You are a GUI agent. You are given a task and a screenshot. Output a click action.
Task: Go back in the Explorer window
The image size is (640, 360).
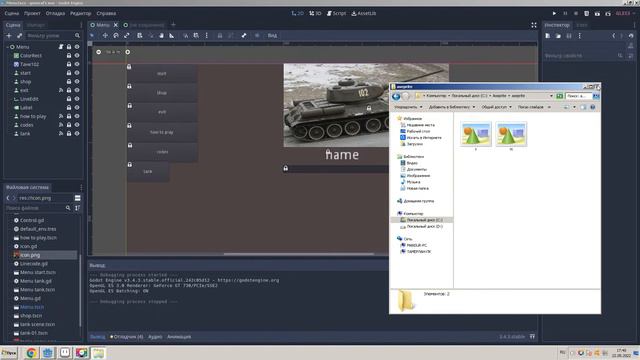point(396,96)
